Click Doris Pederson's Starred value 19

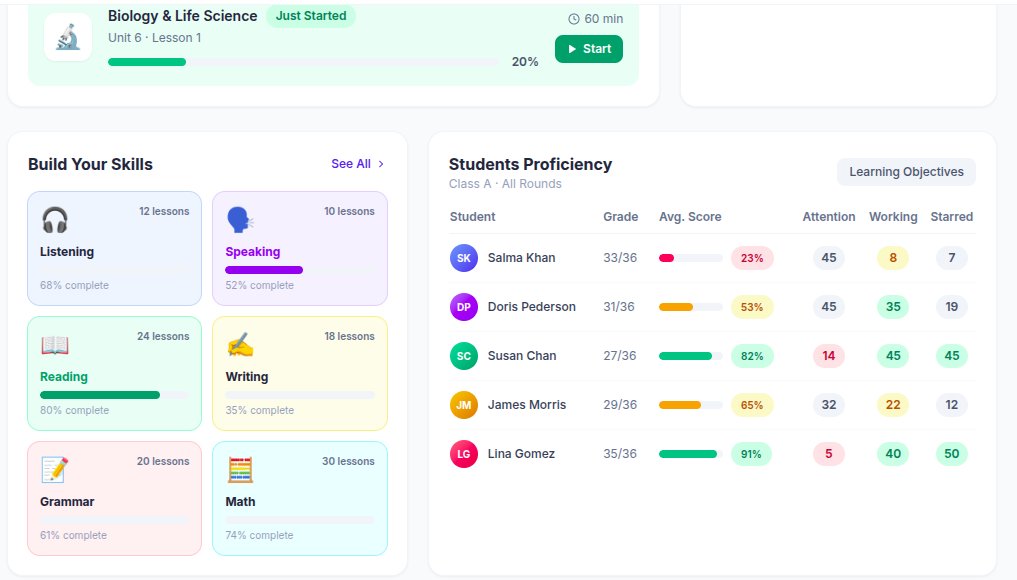coord(951,307)
